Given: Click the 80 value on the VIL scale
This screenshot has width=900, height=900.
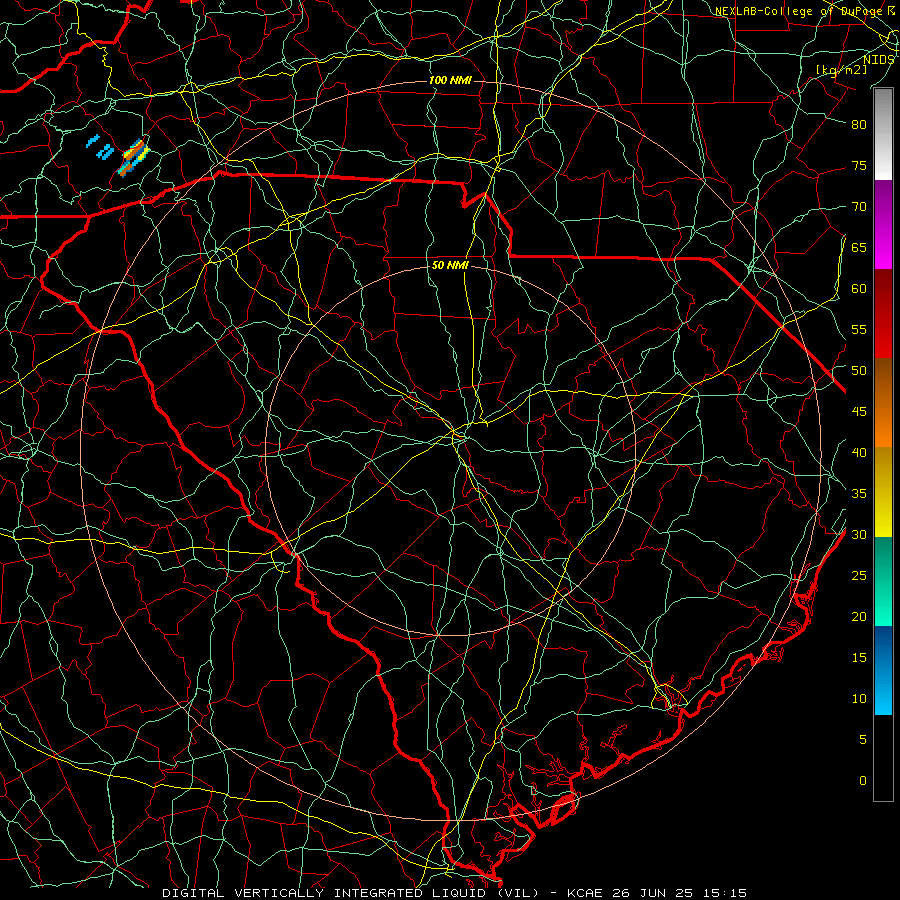Looking at the screenshot, I should pyautogui.click(x=859, y=125).
